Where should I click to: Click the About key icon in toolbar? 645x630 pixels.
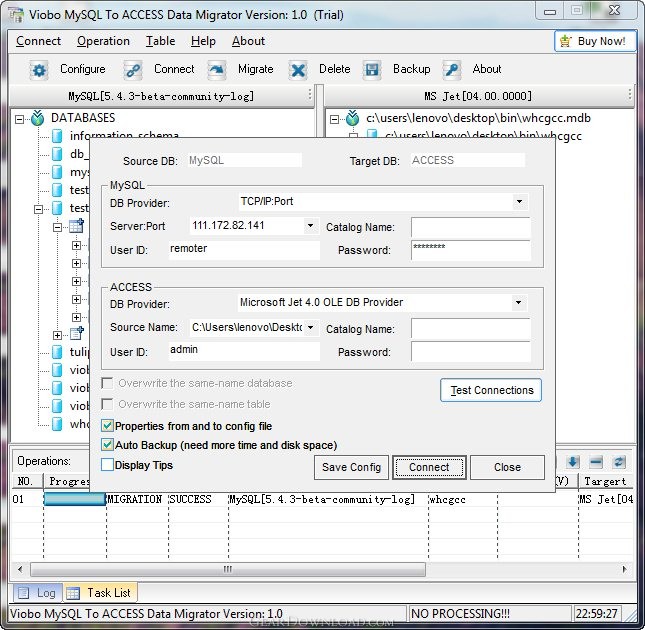[452, 70]
